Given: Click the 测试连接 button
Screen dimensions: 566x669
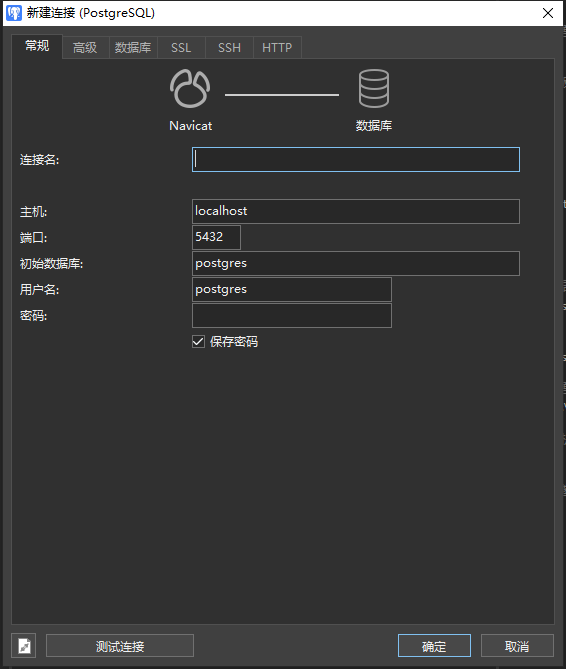Looking at the screenshot, I should 120,646.
